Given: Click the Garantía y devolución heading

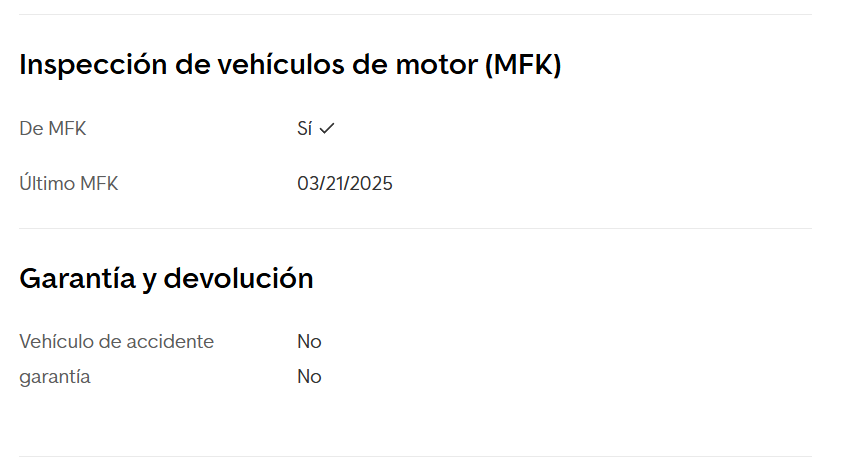Looking at the screenshot, I should tap(166, 279).
